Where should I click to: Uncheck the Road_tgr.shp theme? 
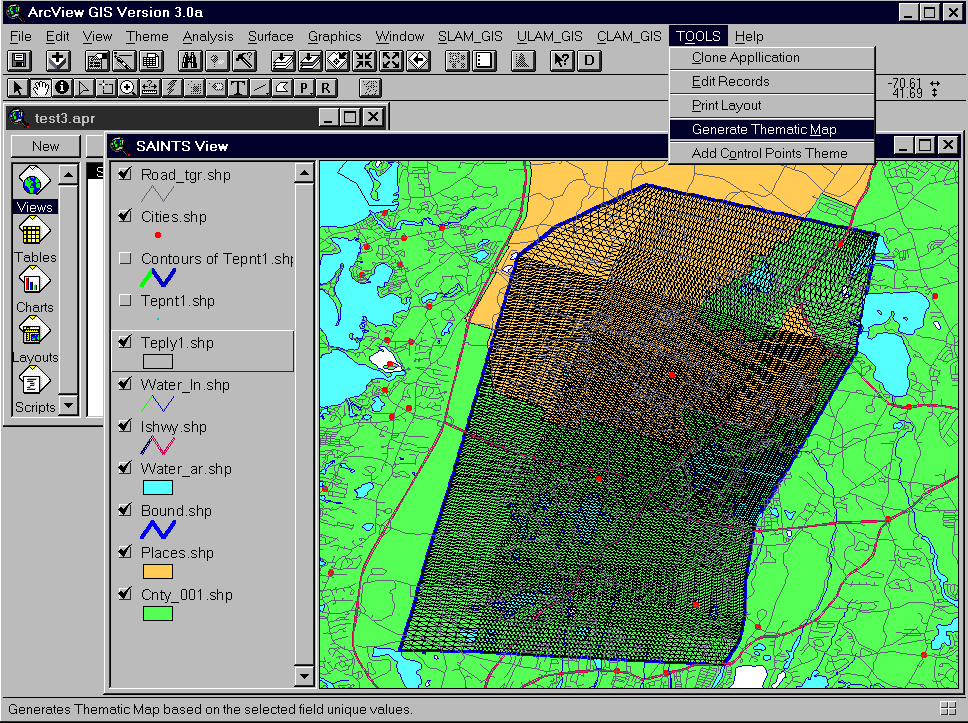click(125, 174)
